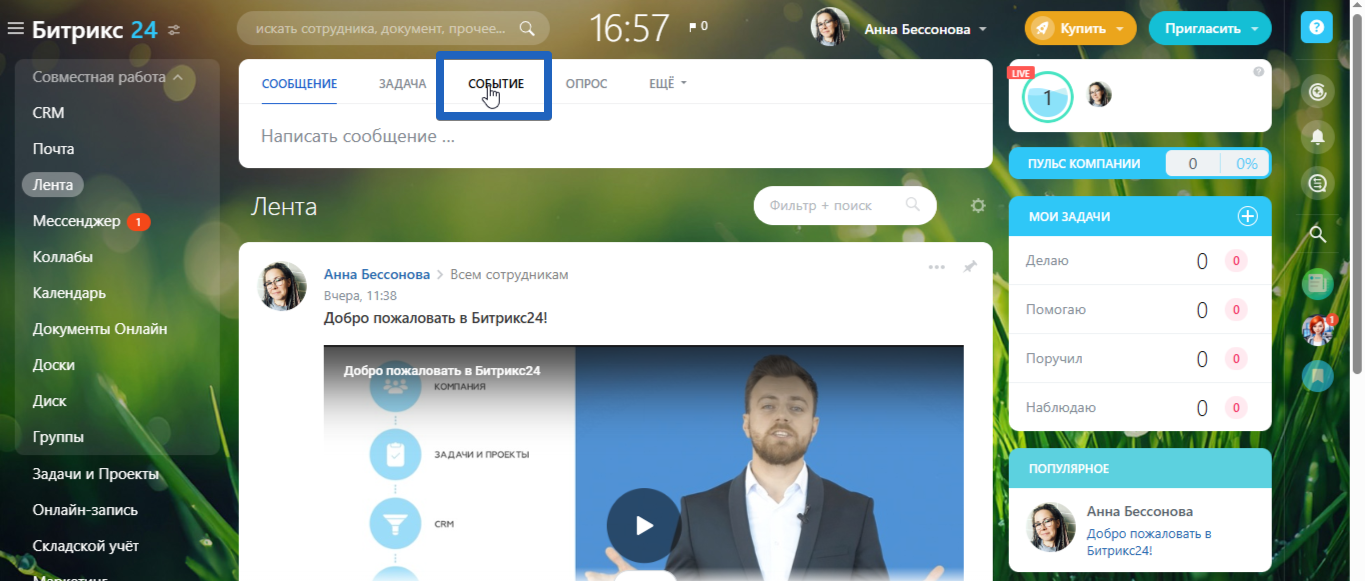
Task: Expand the Ещё tab dropdown
Action: pyautogui.click(x=668, y=84)
